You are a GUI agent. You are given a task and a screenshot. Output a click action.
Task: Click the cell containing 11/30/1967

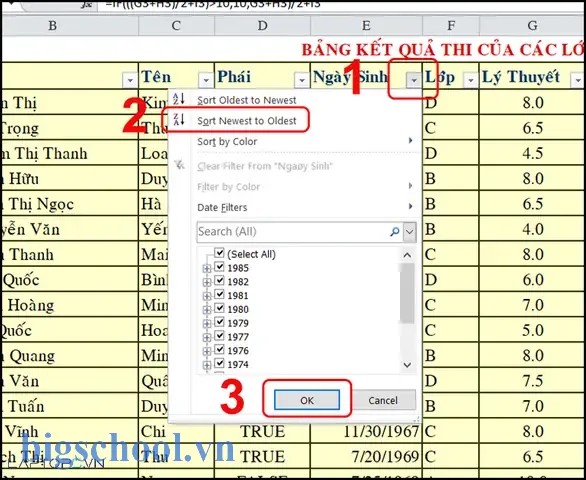click(366, 431)
